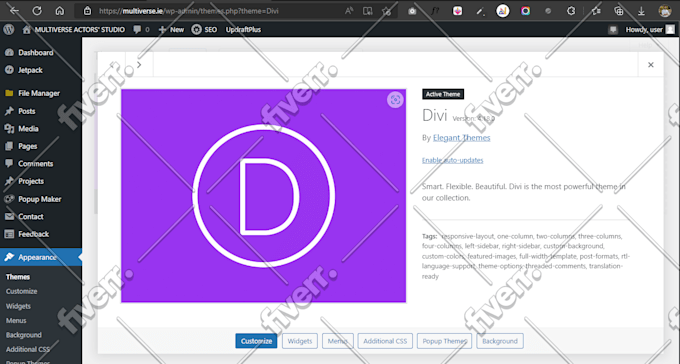Screen dimensions: 680x364
Task: Click the Menus button in theme footer
Action: pos(338,341)
